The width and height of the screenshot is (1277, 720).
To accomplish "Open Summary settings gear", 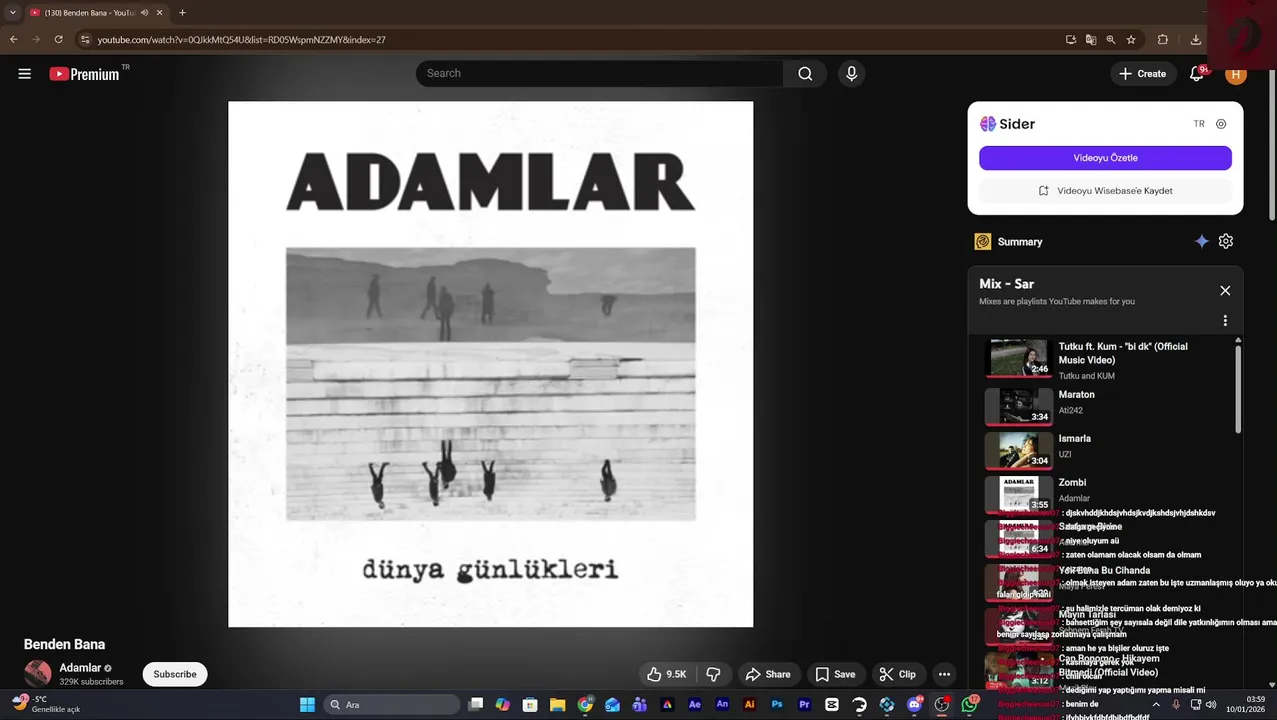I will click(1226, 241).
